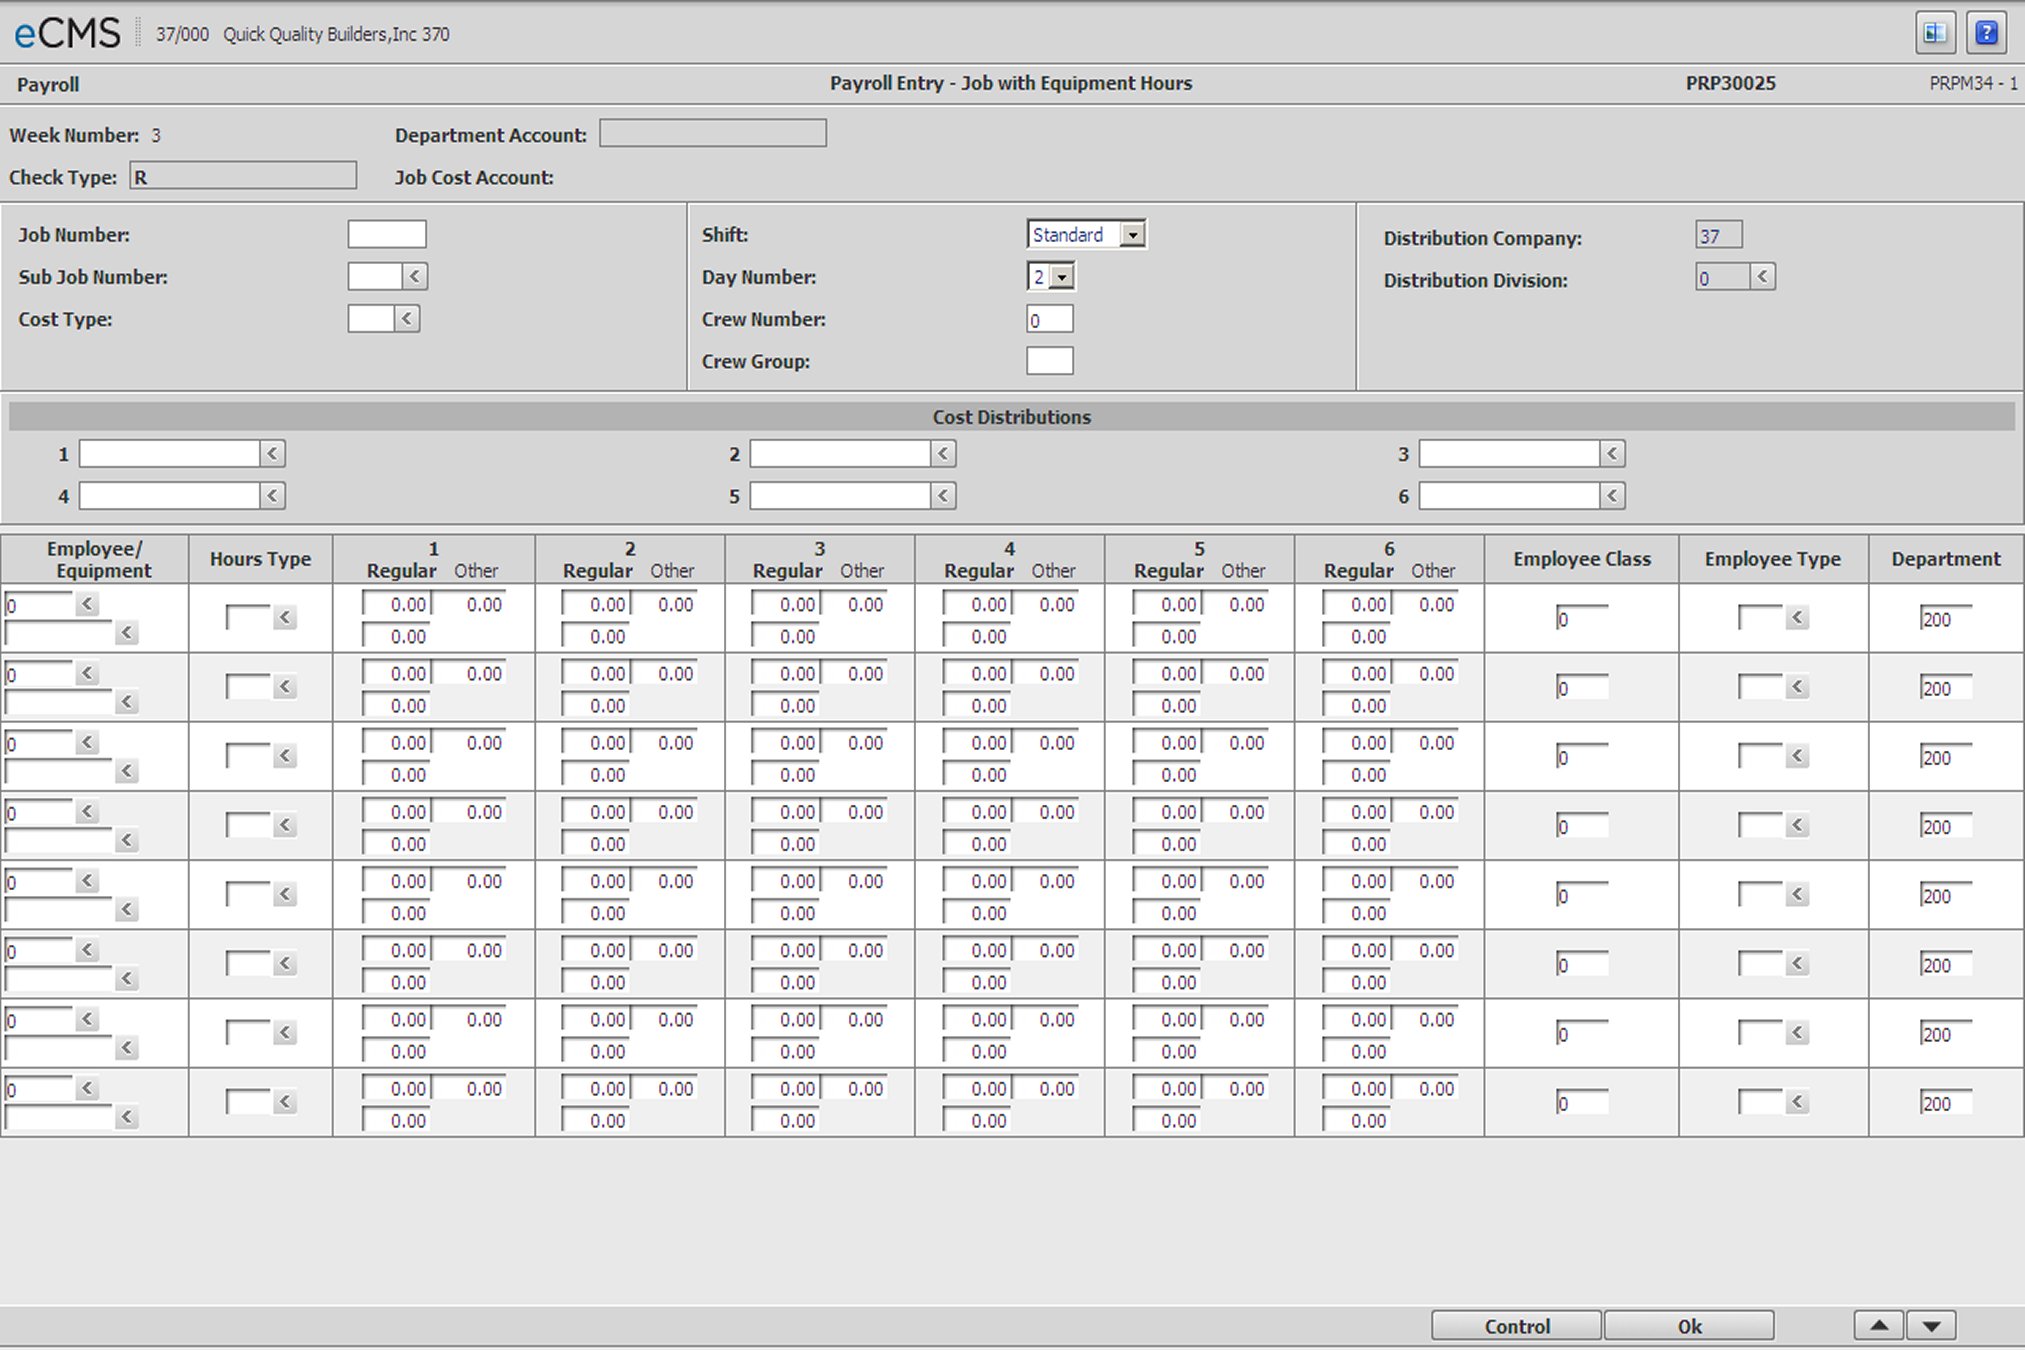Click Department field in first grid row
The width and height of the screenshot is (2025, 1350).
coord(1946,619)
